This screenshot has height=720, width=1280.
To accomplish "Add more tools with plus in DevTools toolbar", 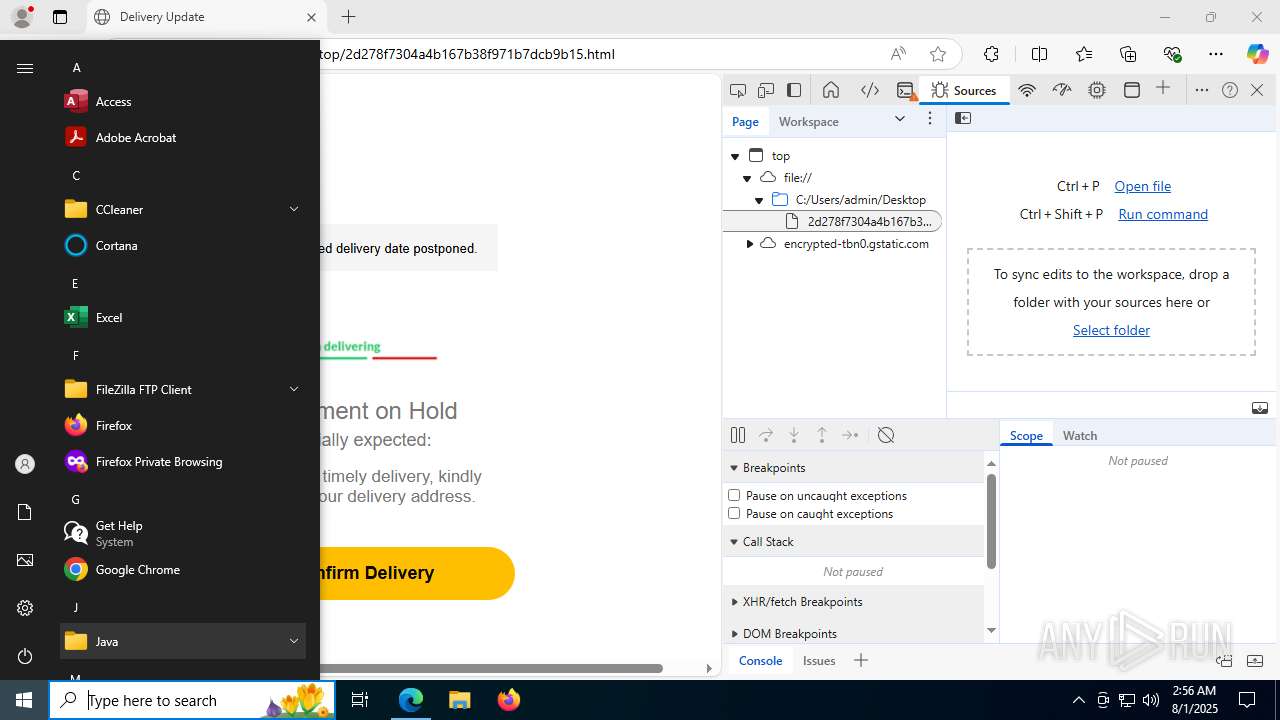I will [x=1163, y=89].
